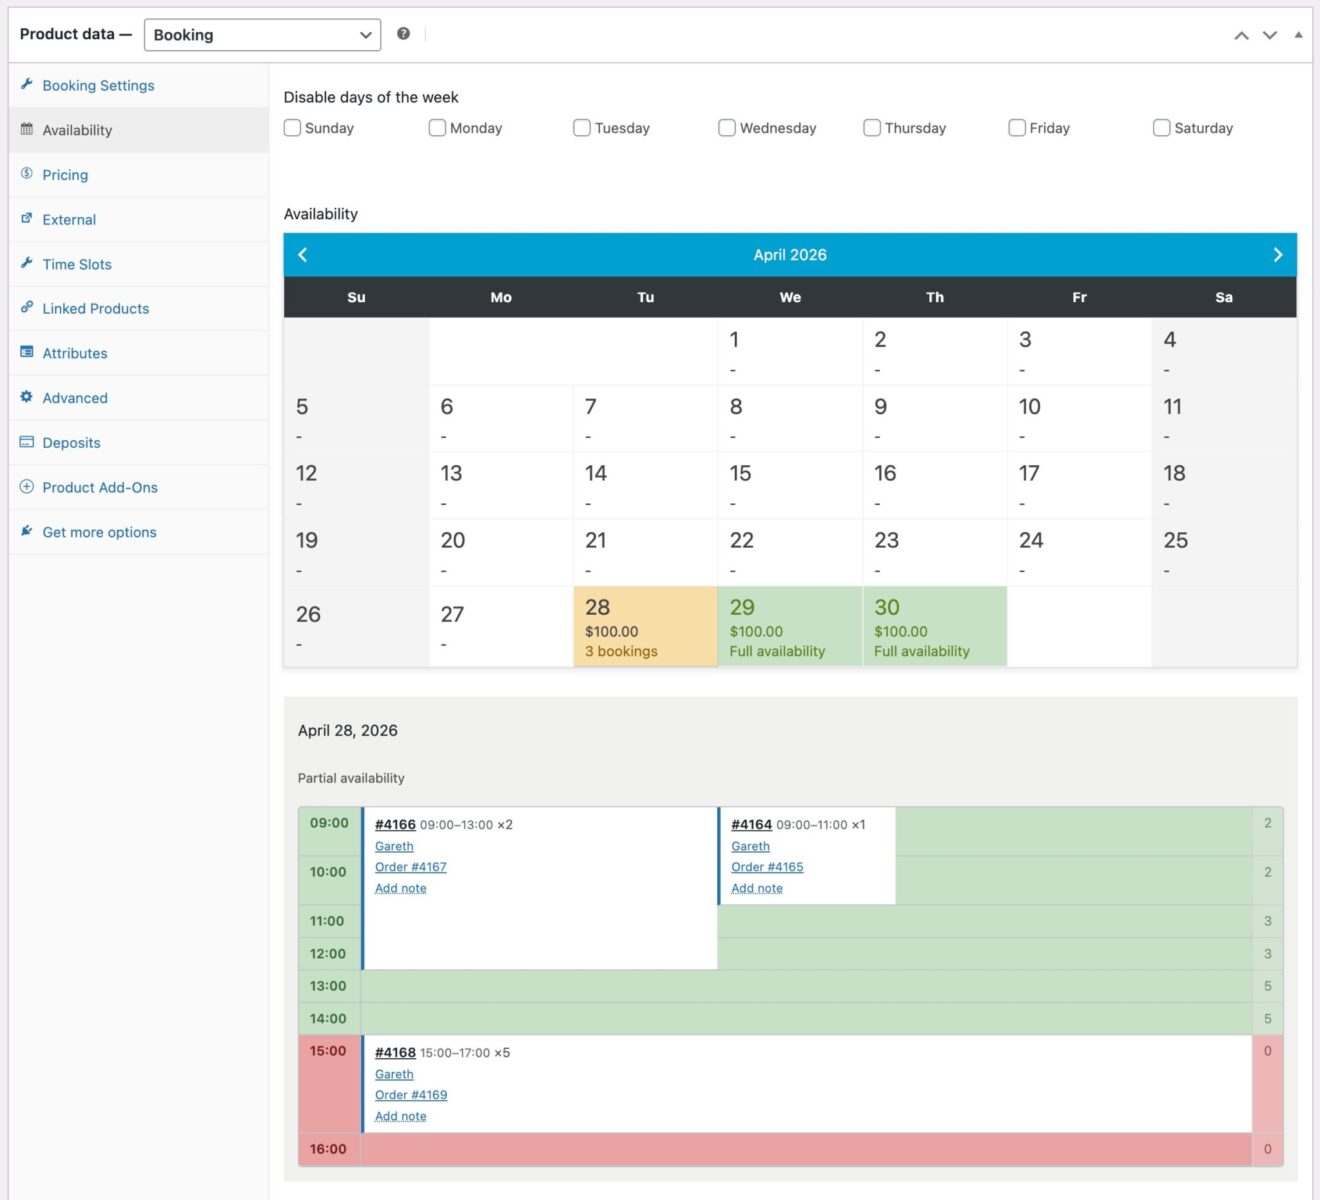Open Advanced settings via the gear icon

27,397
